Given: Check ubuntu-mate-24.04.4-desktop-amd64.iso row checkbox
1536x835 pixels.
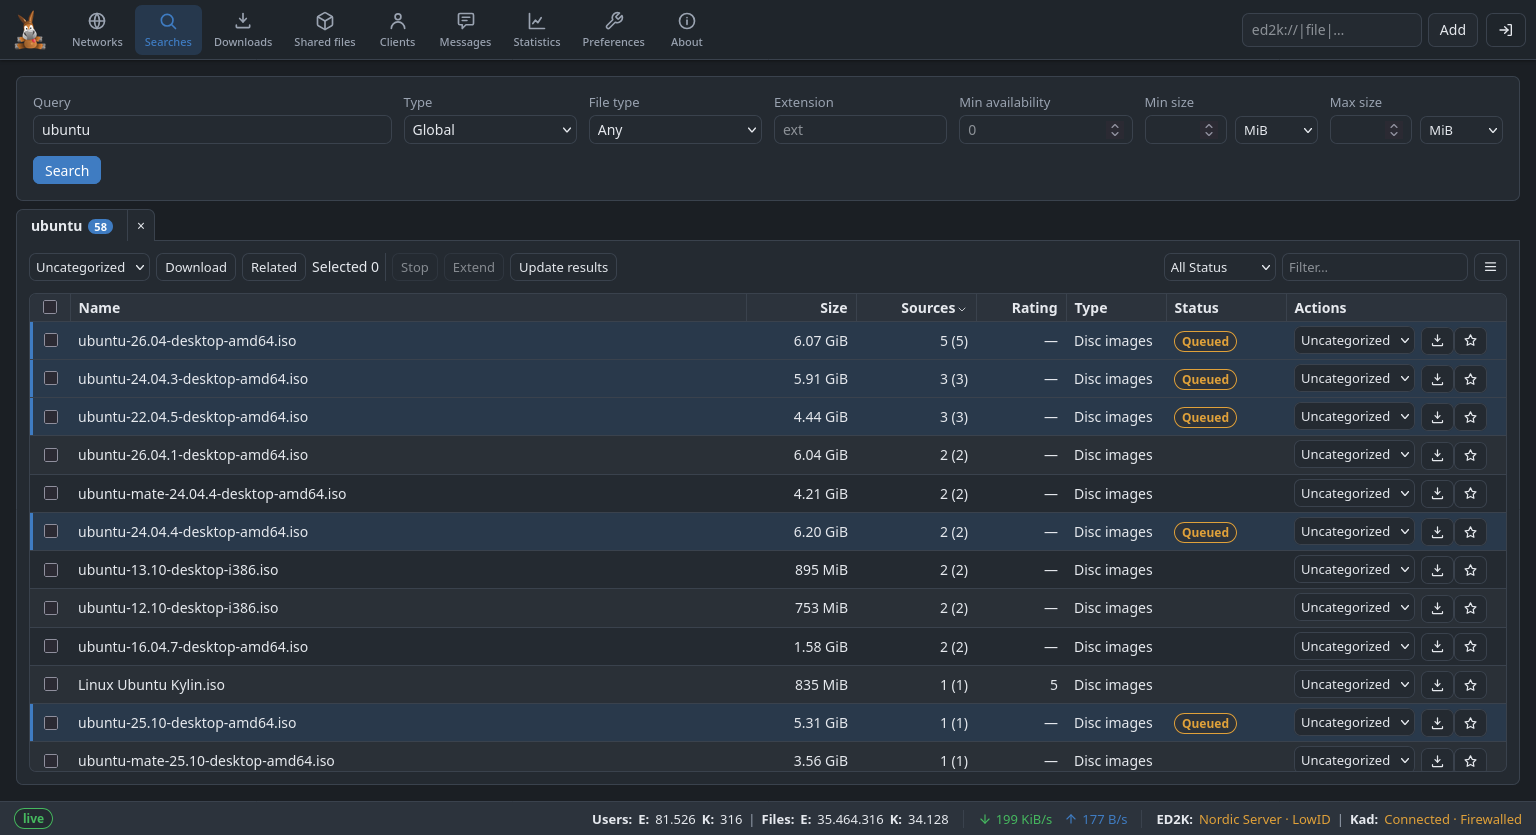Looking at the screenshot, I should point(51,493).
